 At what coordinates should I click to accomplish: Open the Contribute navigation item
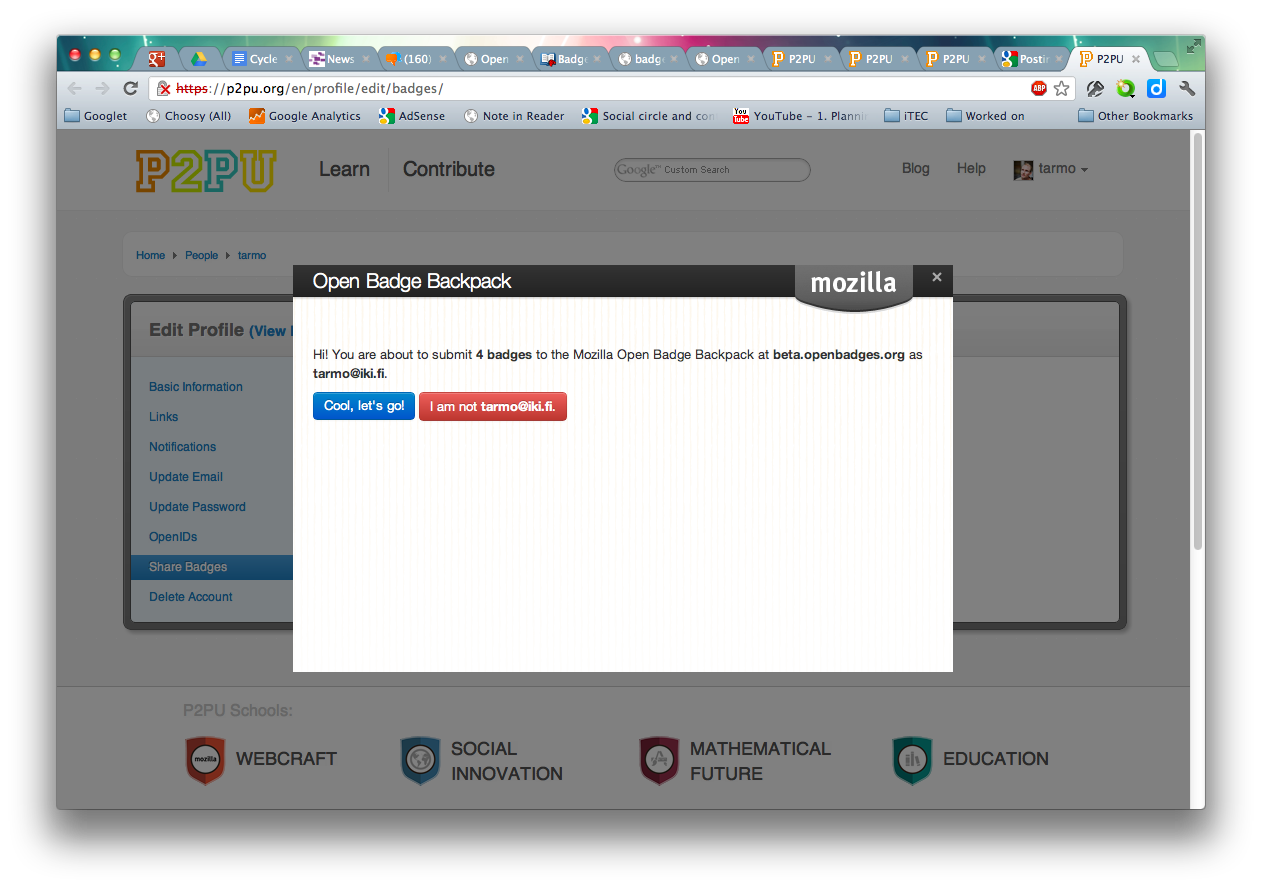click(x=449, y=169)
